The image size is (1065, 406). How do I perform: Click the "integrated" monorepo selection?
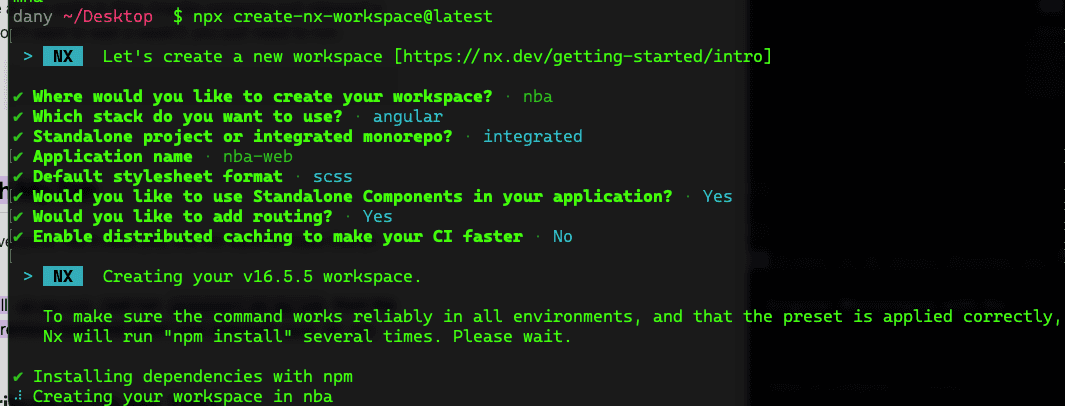click(x=532, y=136)
